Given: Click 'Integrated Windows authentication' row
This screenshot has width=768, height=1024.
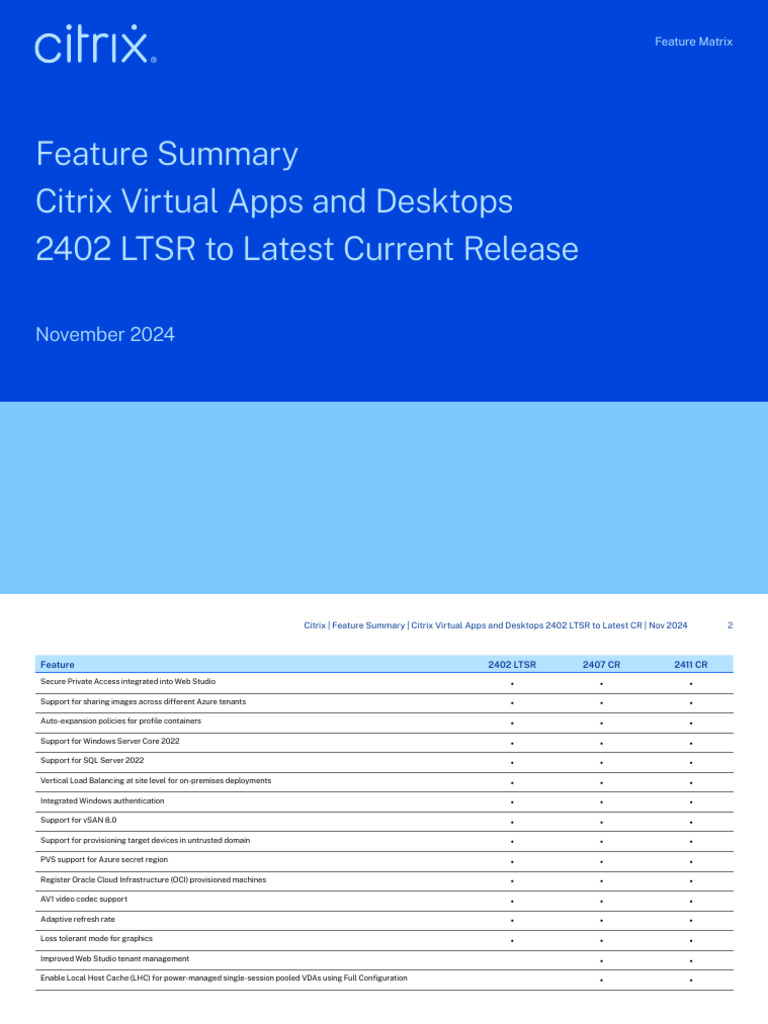Looking at the screenshot, I should (x=384, y=801).
